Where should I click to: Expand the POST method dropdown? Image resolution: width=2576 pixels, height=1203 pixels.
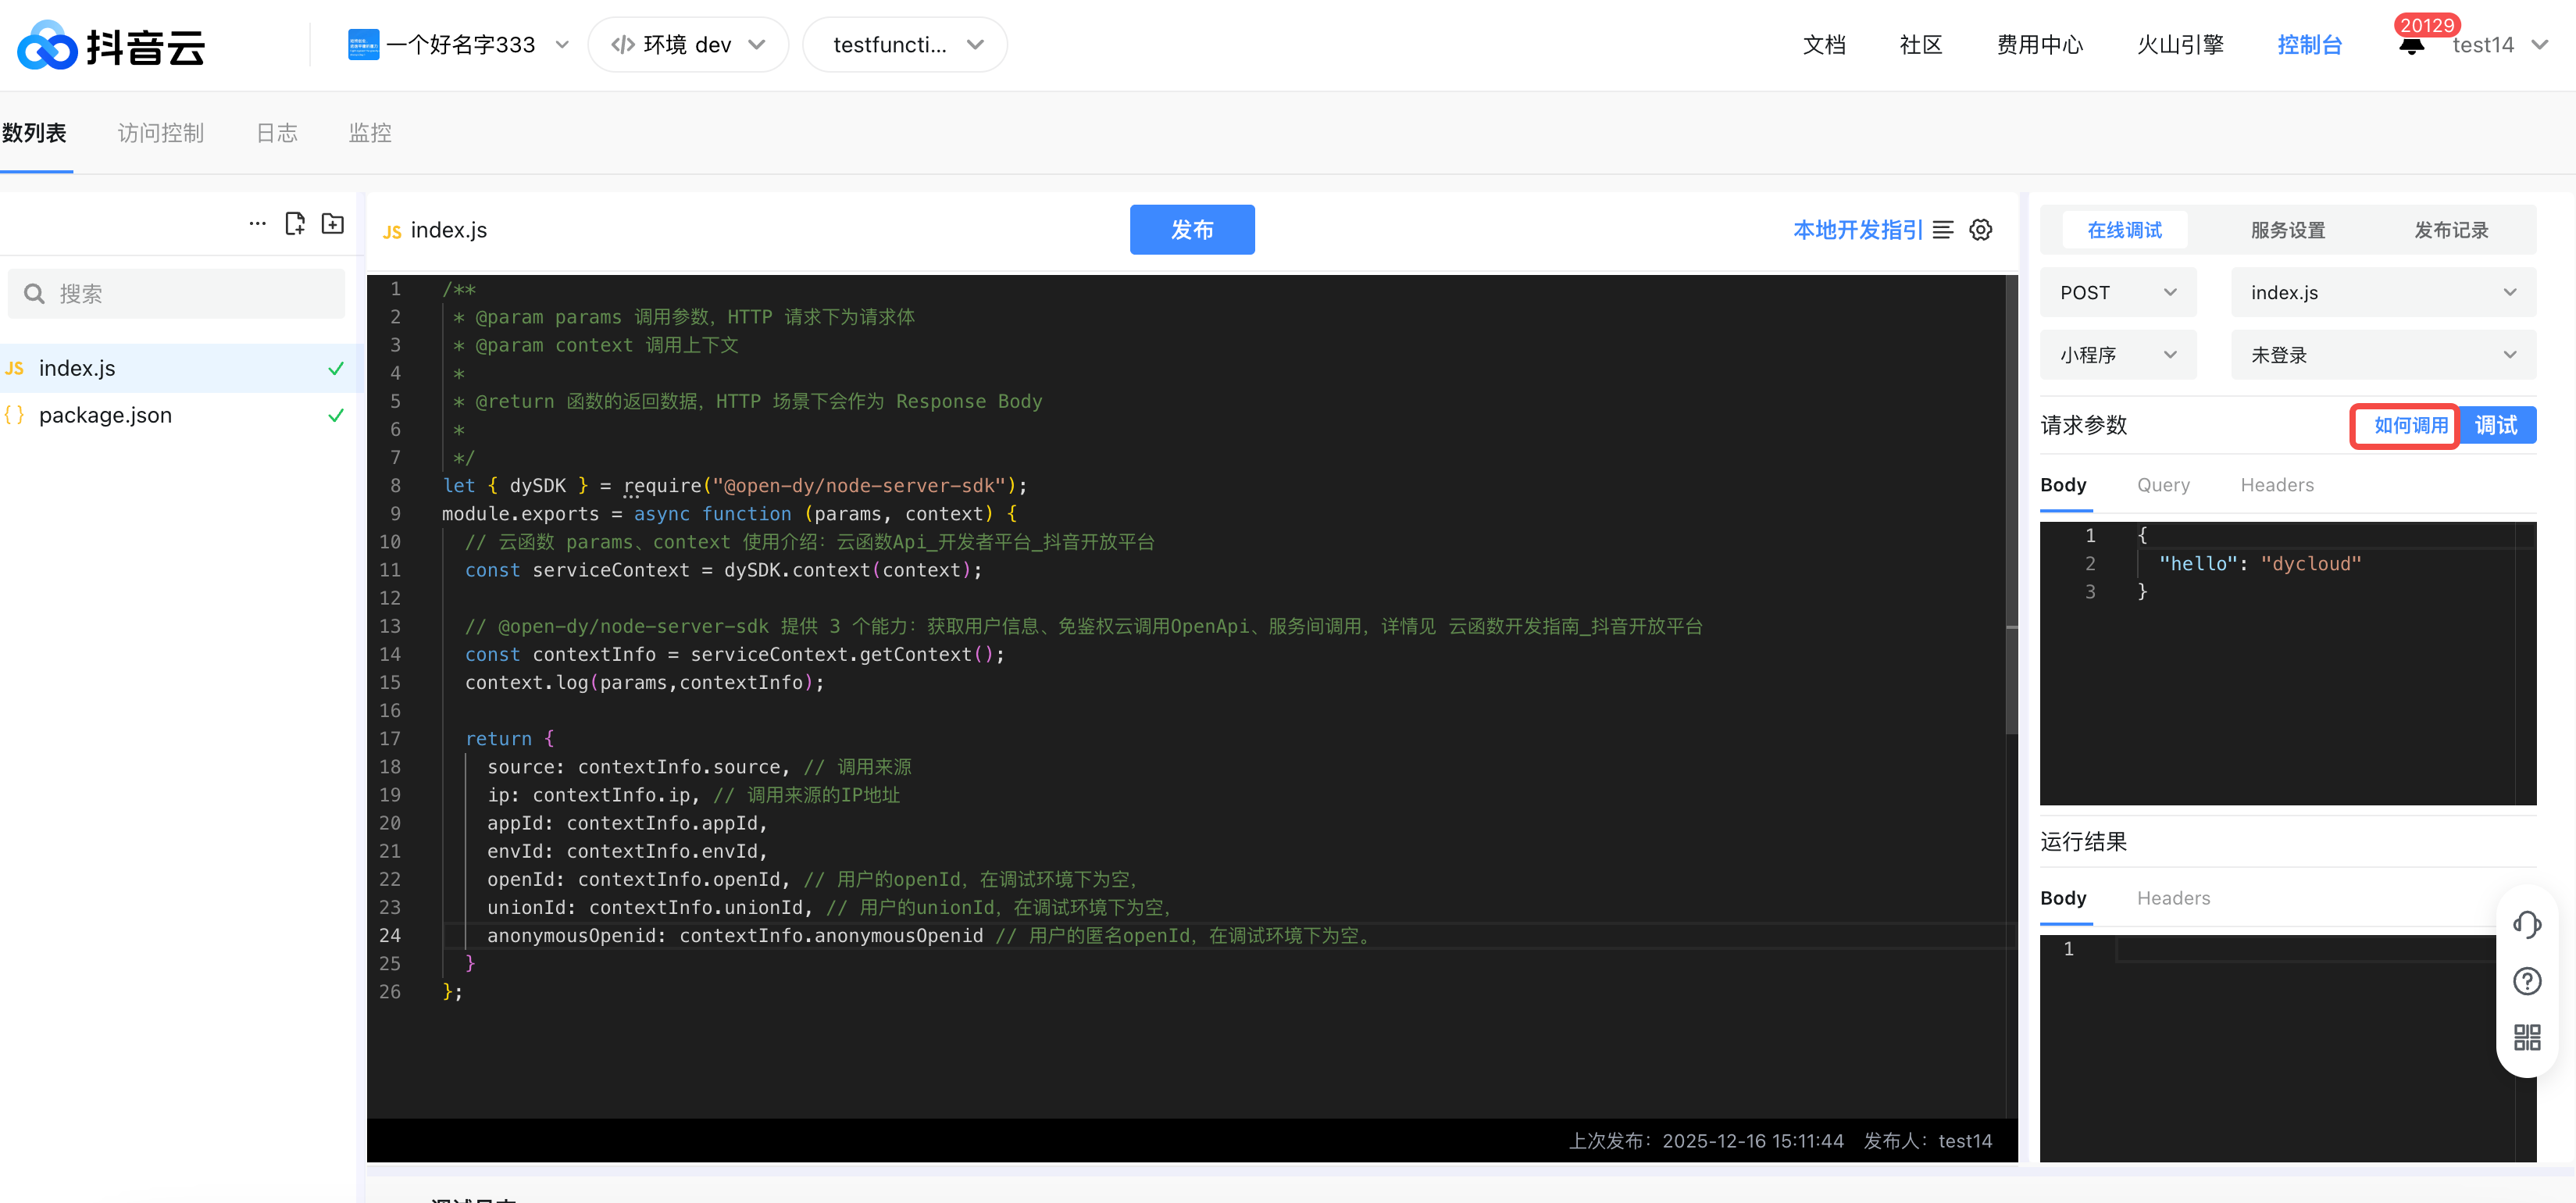click(2117, 293)
